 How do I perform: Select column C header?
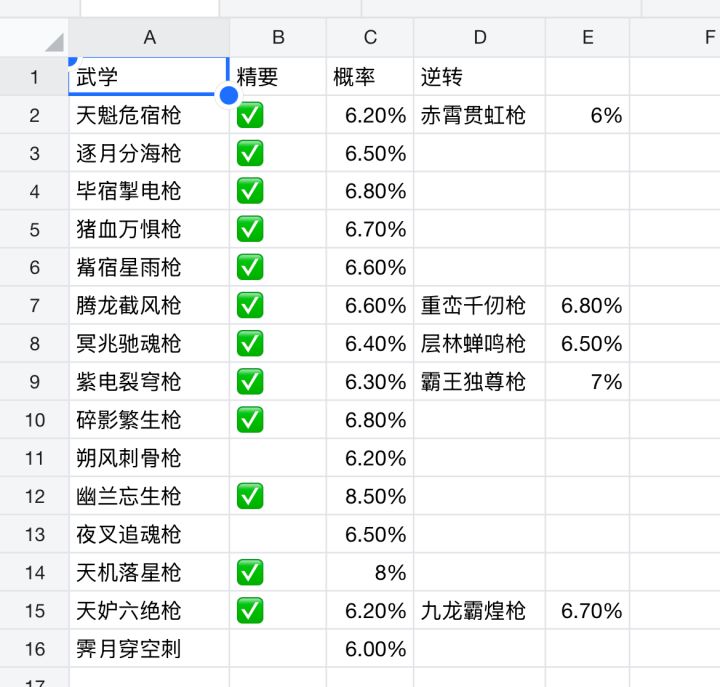coord(370,37)
